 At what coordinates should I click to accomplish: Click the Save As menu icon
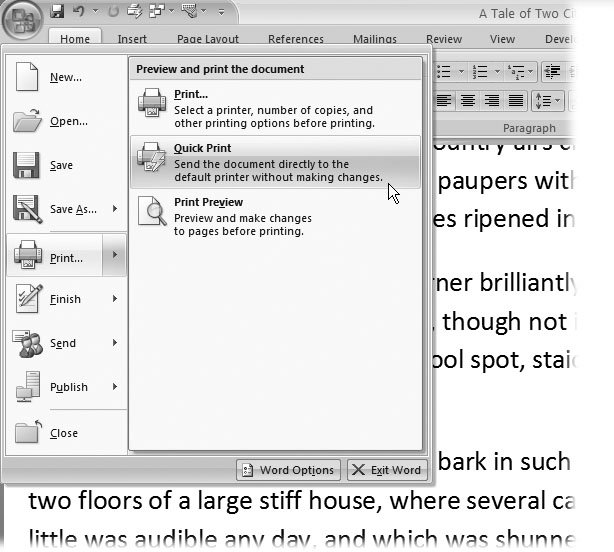tap(27, 209)
